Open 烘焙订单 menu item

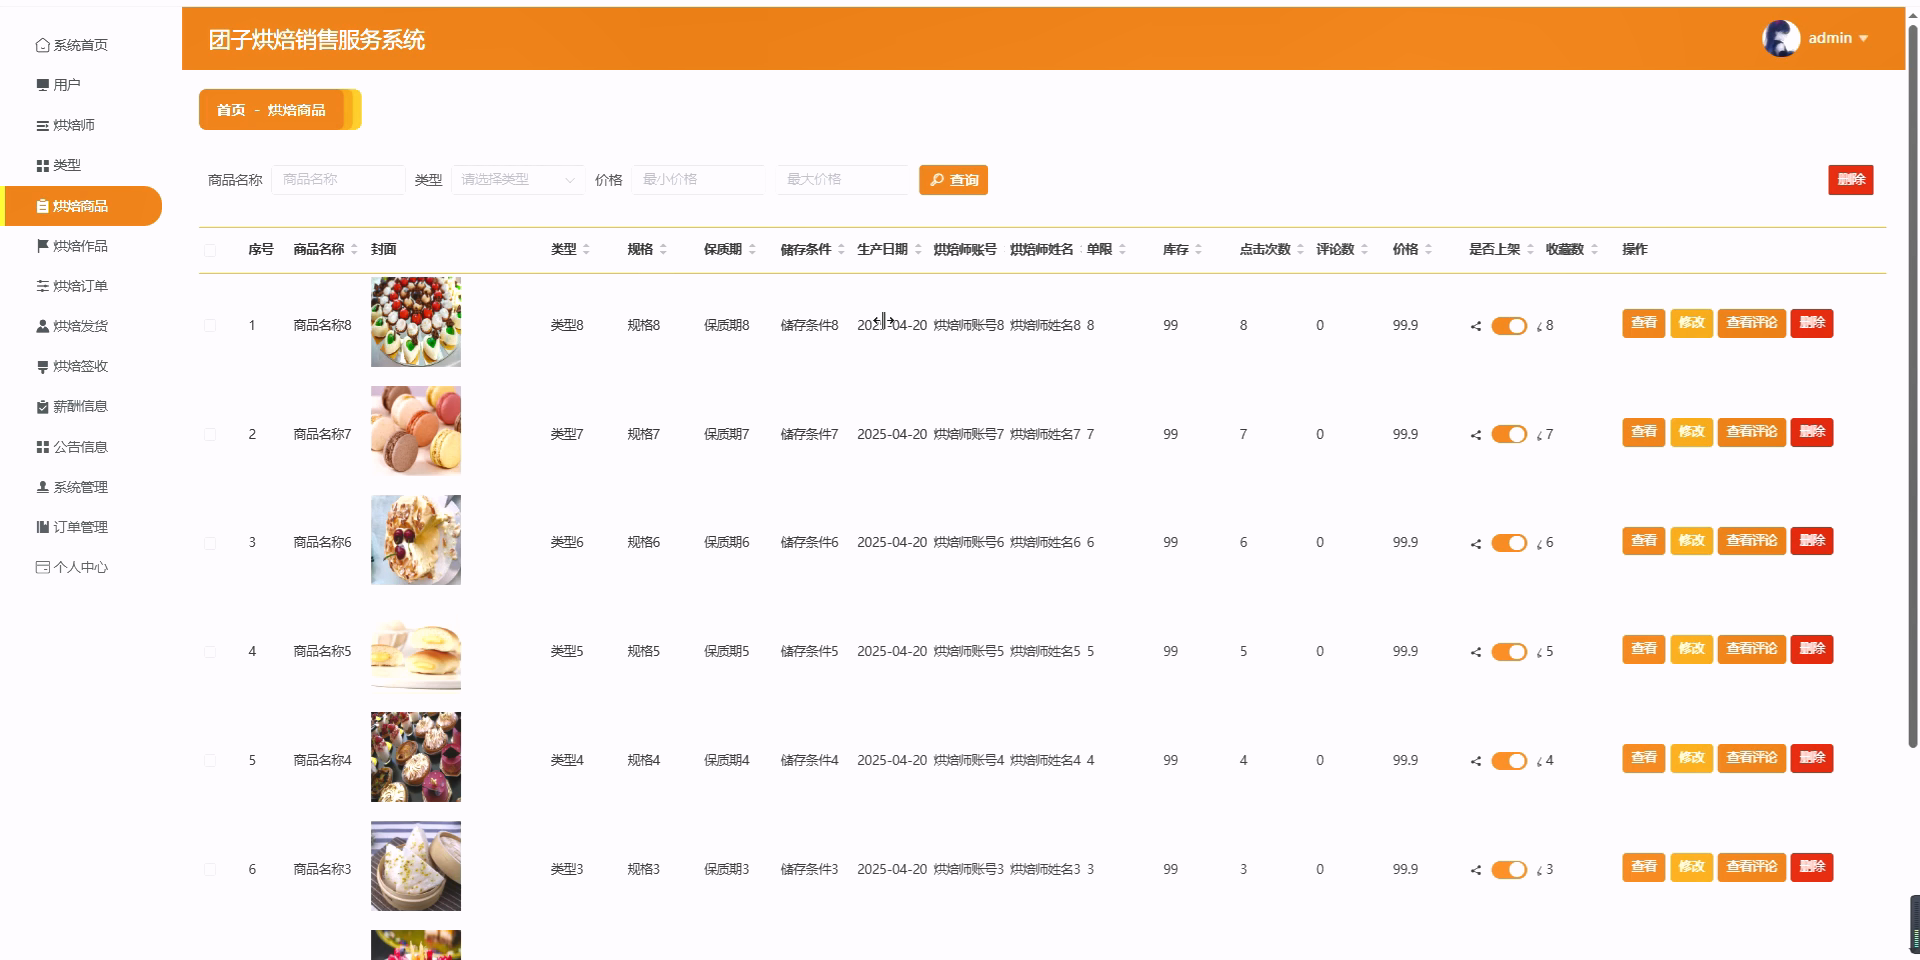pyautogui.click(x=81, y=286)
